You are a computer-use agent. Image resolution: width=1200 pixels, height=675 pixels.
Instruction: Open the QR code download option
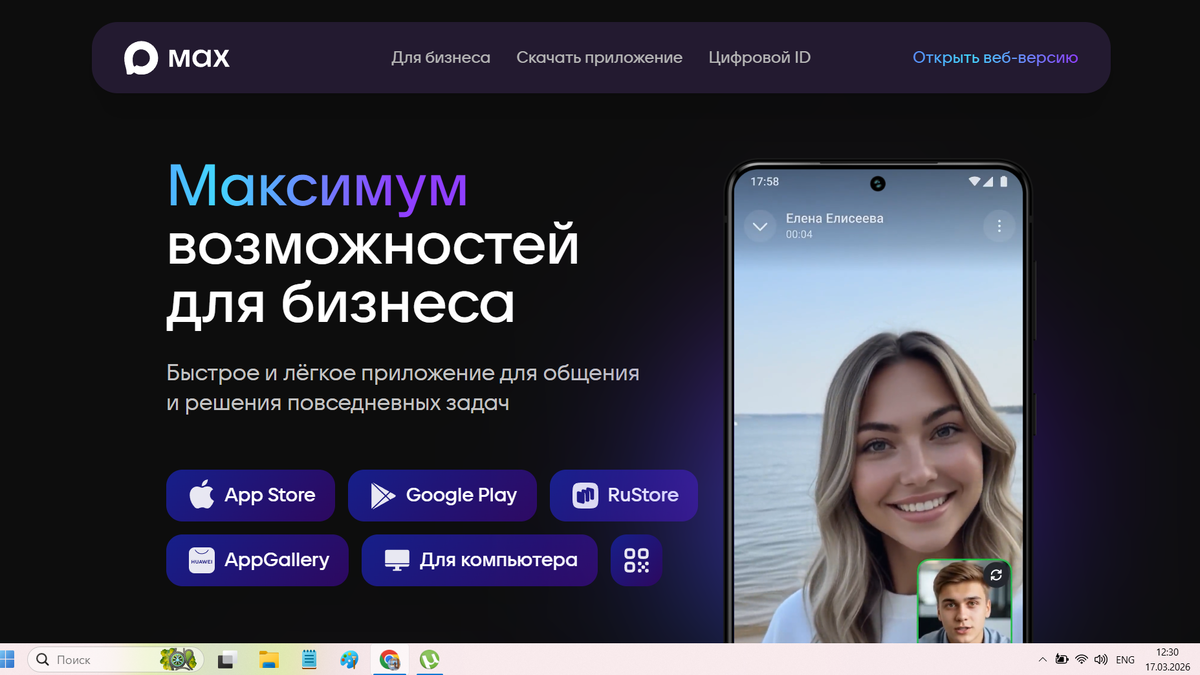[637, 560]
